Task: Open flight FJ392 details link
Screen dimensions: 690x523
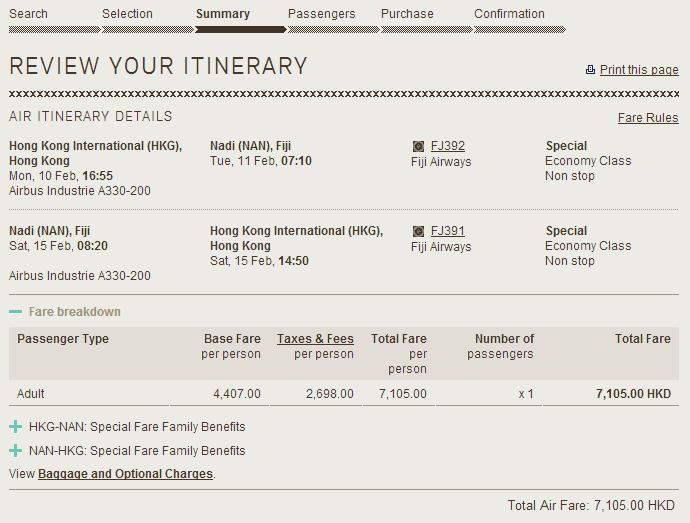Action: (x=447, y=146)
